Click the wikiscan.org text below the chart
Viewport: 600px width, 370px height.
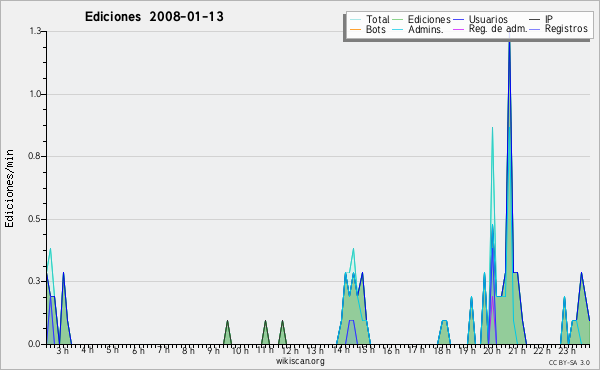300,361
